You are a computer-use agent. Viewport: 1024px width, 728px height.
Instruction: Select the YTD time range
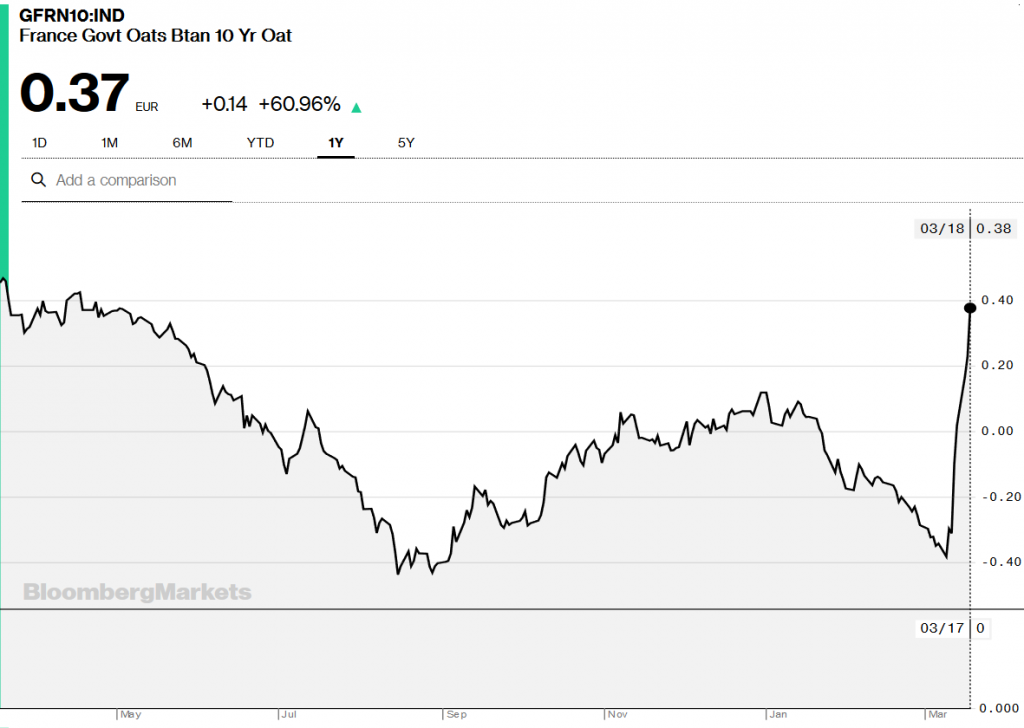[260, 143]
